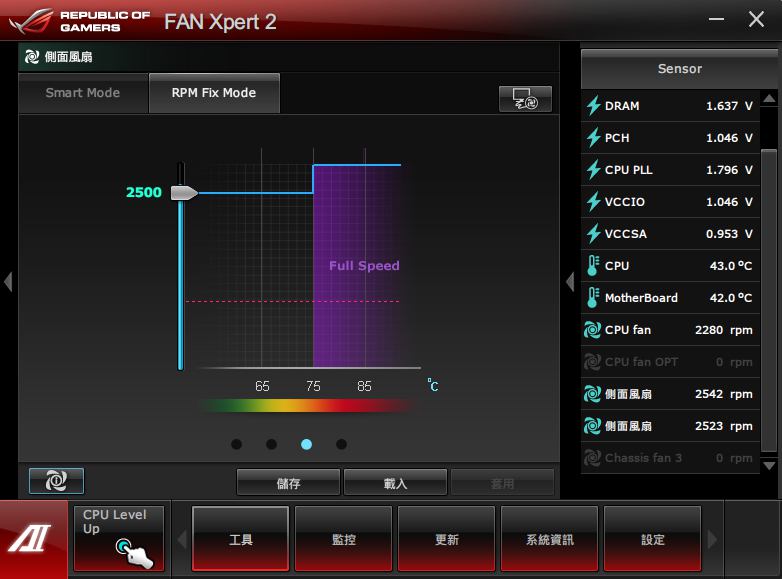Click the greyed-out apply button beside 載入
The height and width of the screenshot is (579, 782).
pyautogui.click(x=502, y=482)
